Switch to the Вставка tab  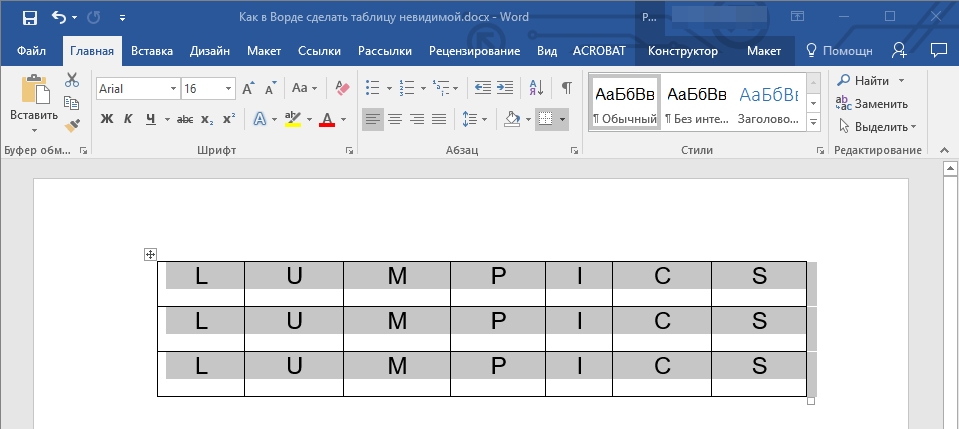pos(152,51)
